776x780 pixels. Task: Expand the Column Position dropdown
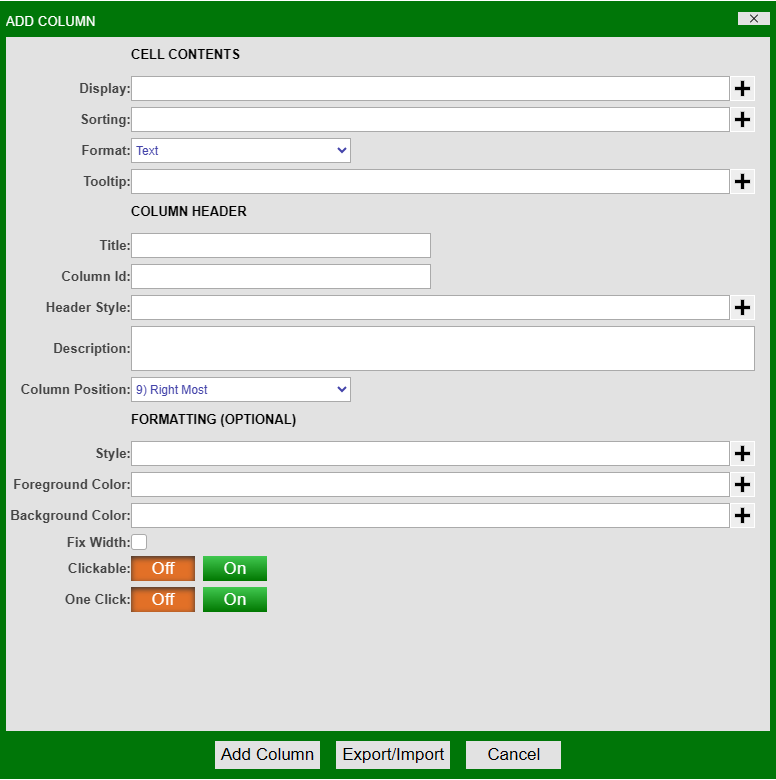pos(241,390)
